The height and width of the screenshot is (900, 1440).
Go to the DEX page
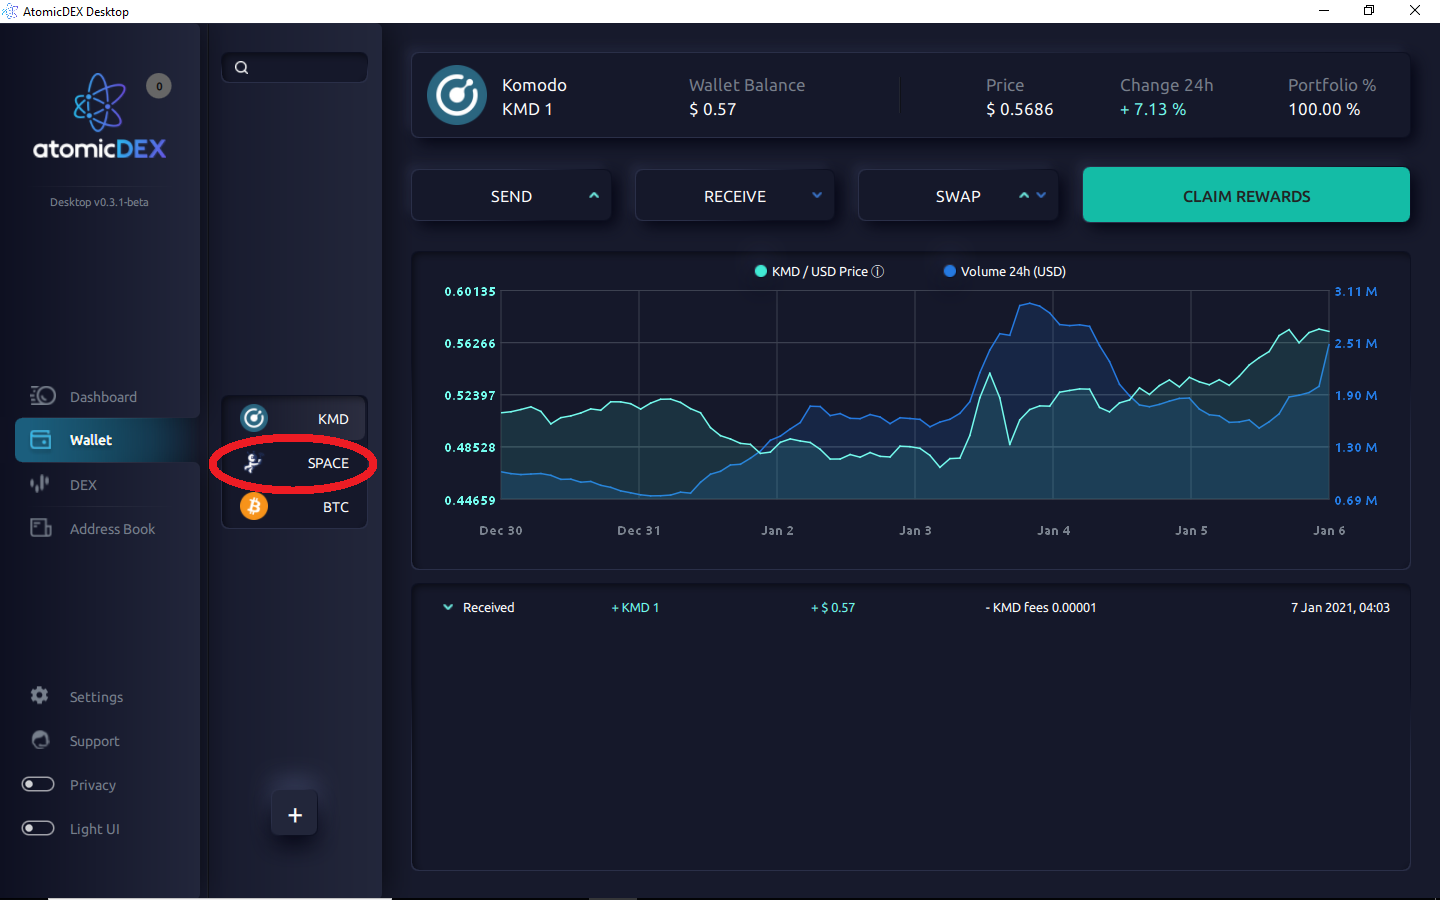click(x=83, y=485)
